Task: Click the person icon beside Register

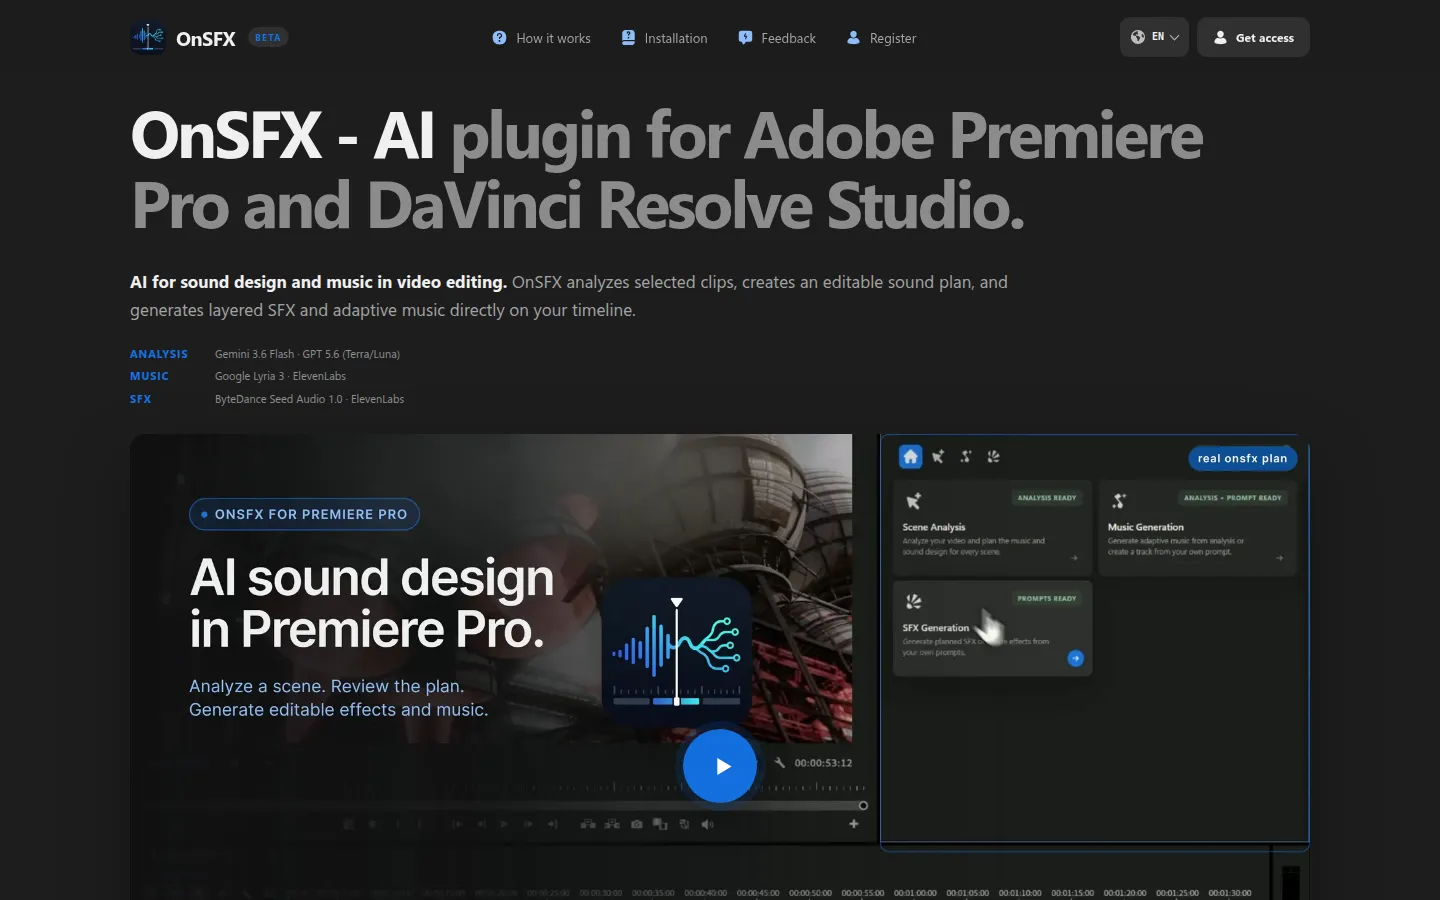Action: point(853,38)
